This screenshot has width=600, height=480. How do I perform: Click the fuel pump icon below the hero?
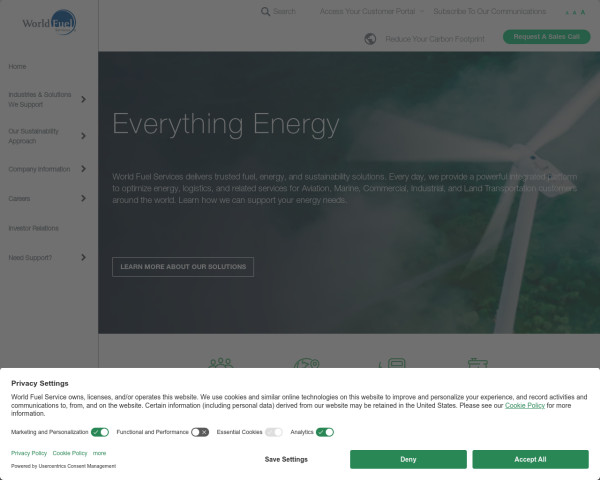pos(392,362)
